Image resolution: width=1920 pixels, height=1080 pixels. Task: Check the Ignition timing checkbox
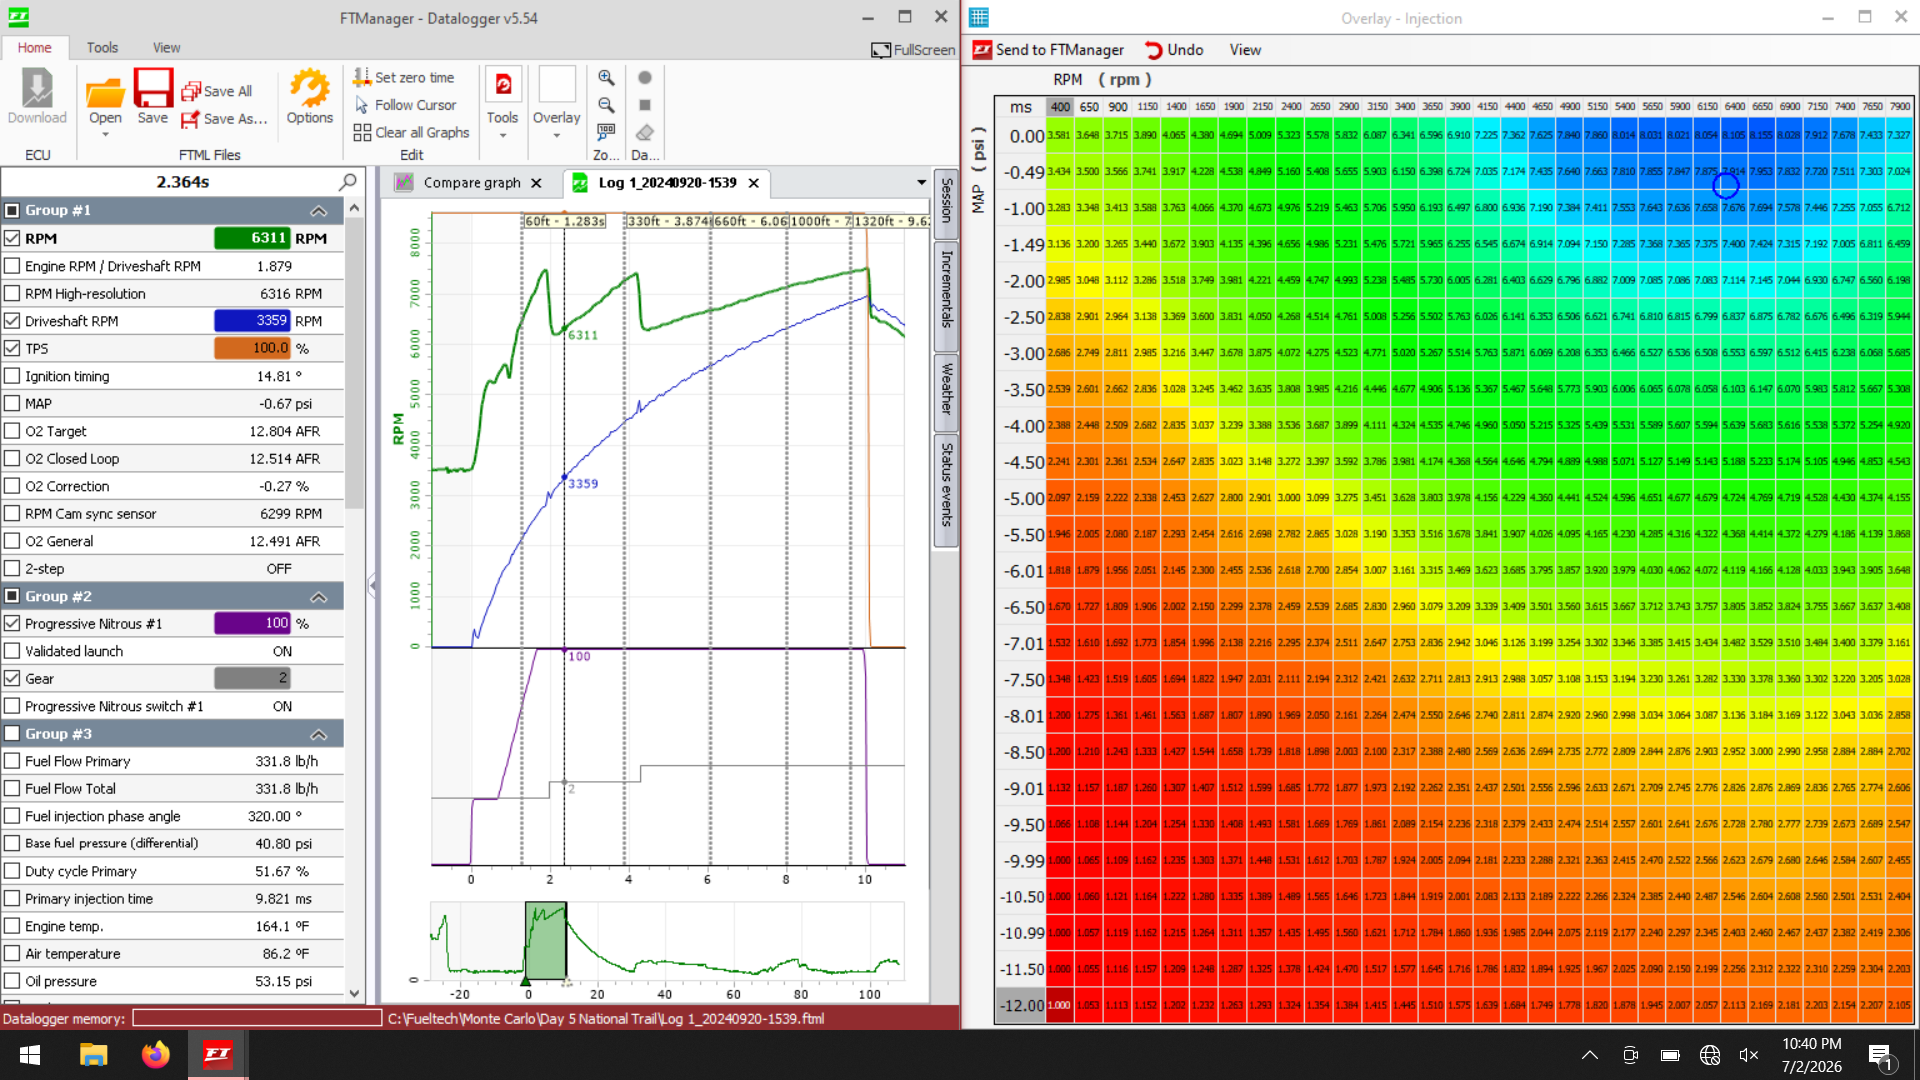tap(12, 376)
